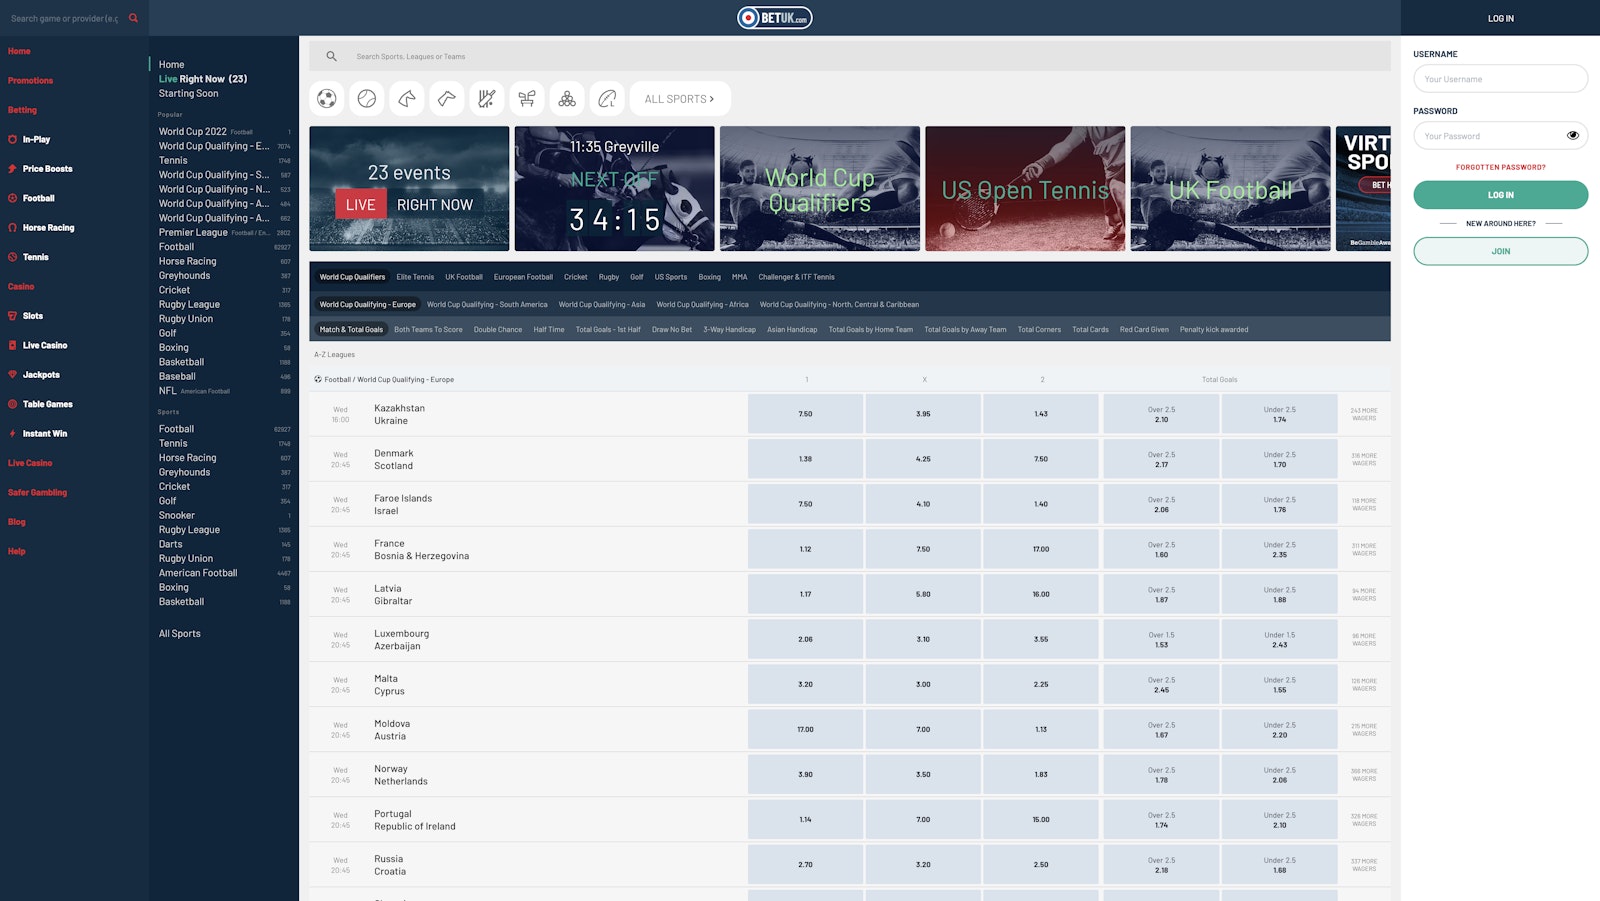Click the Forgotten Password link
The height and width of the screenshot is (901, 1600).
[x=1500, y=167]
